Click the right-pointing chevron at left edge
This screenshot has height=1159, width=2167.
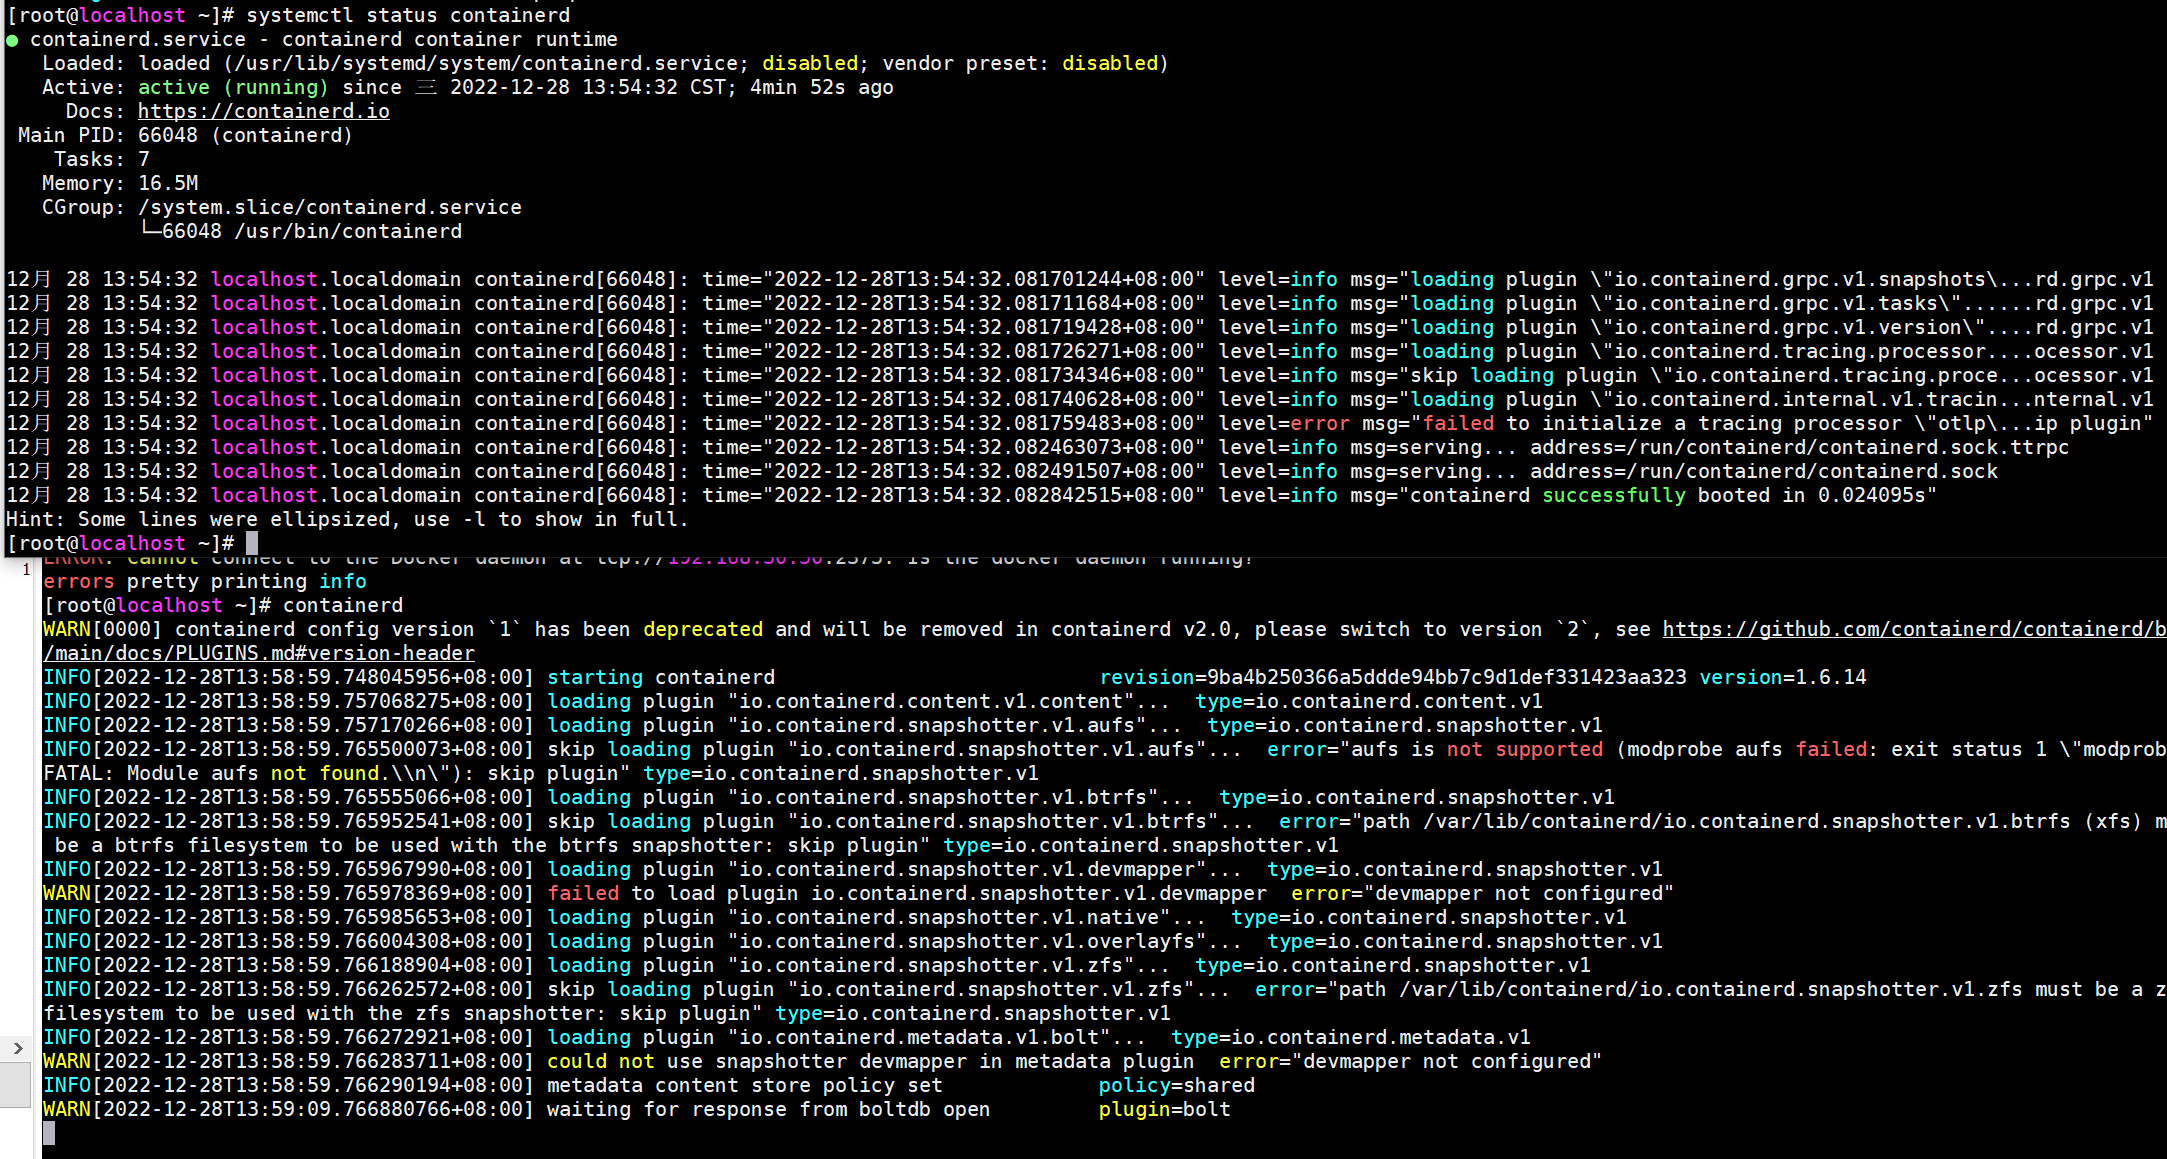18,1048
